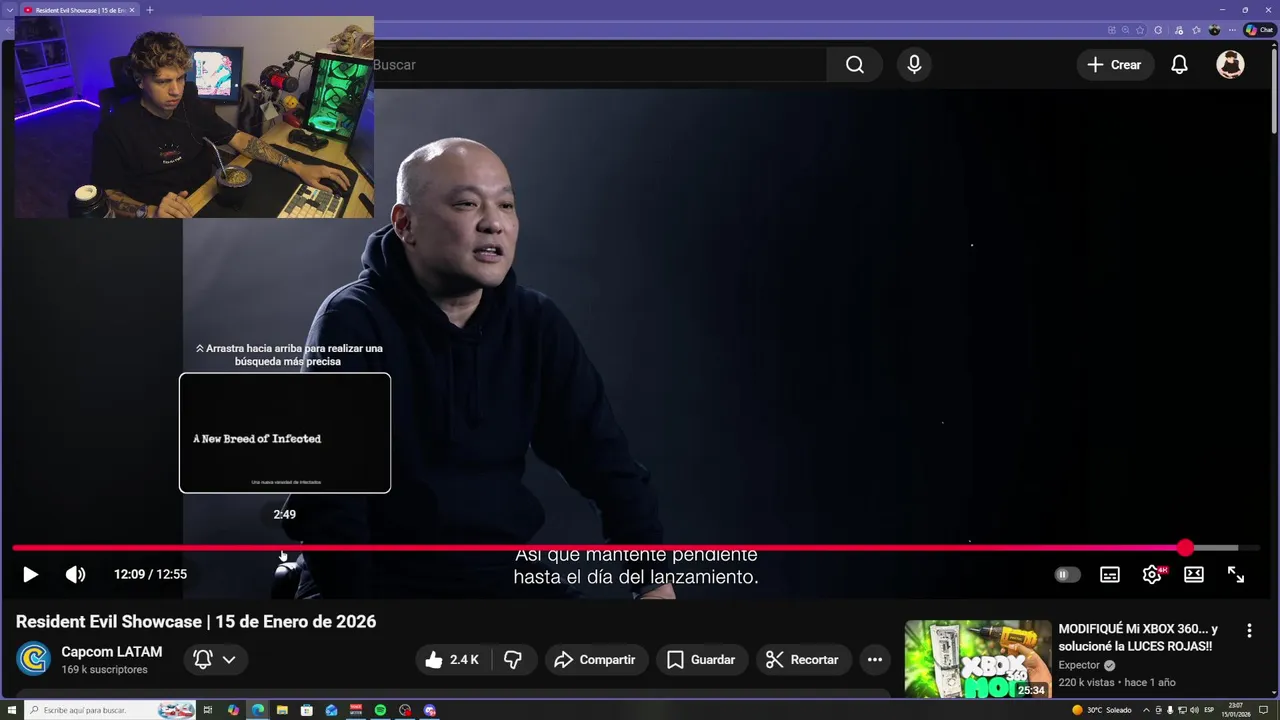1280x720 pixels.
Task: Open the browser profile avatar
Action: (1215, 30)
